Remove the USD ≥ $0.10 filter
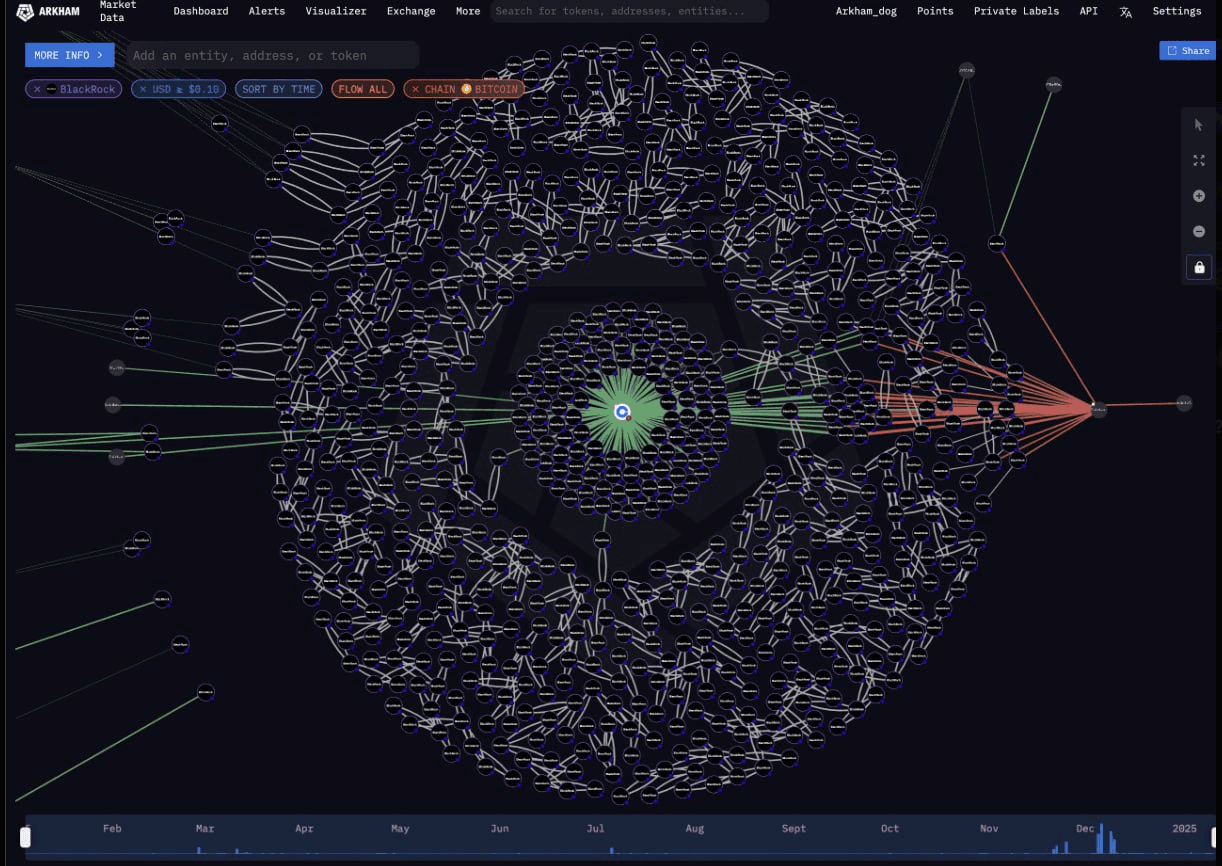This screenshot has height=866, width=1222. [x=142, y=89]
